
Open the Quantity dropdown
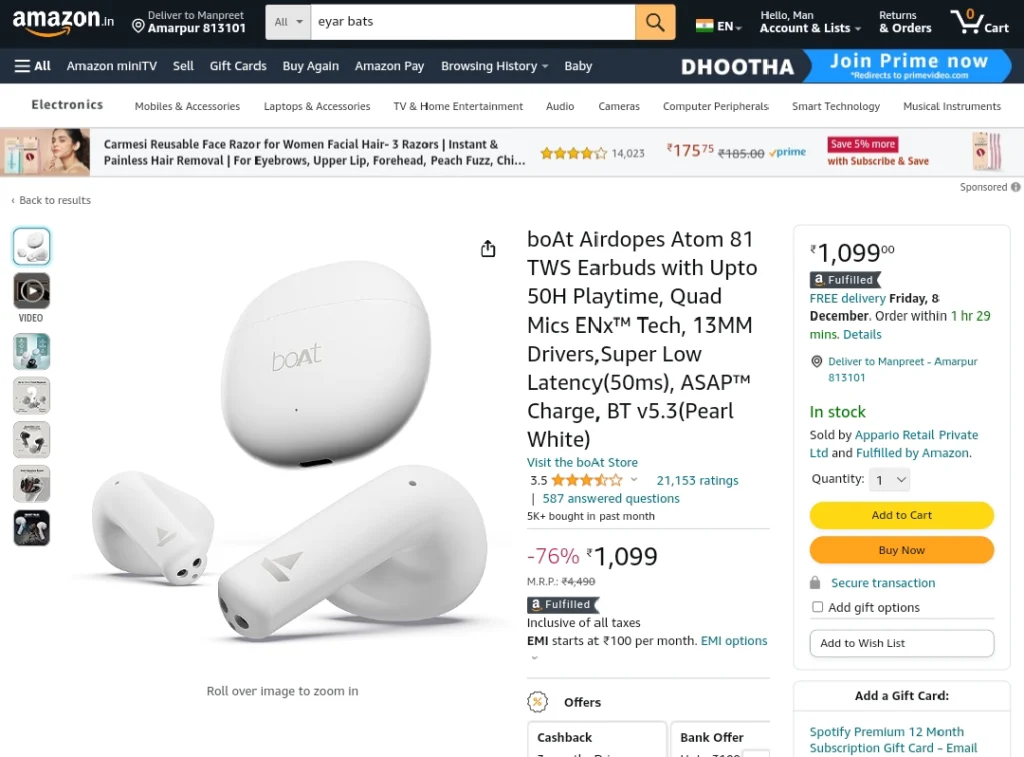(889, 480)
